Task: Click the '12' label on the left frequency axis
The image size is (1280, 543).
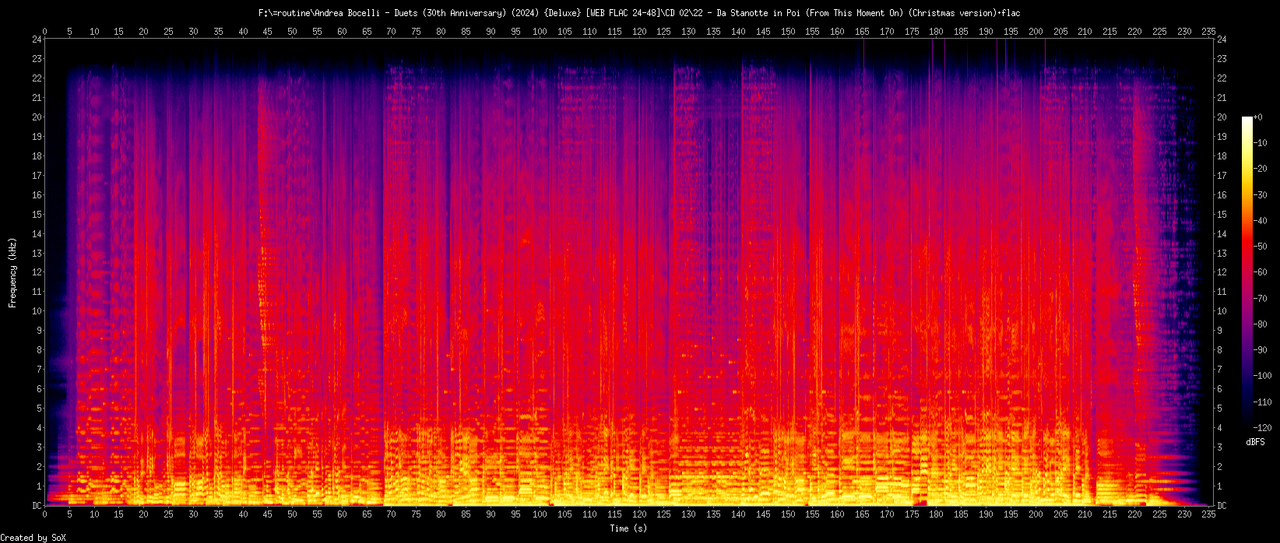Action: 37,273
